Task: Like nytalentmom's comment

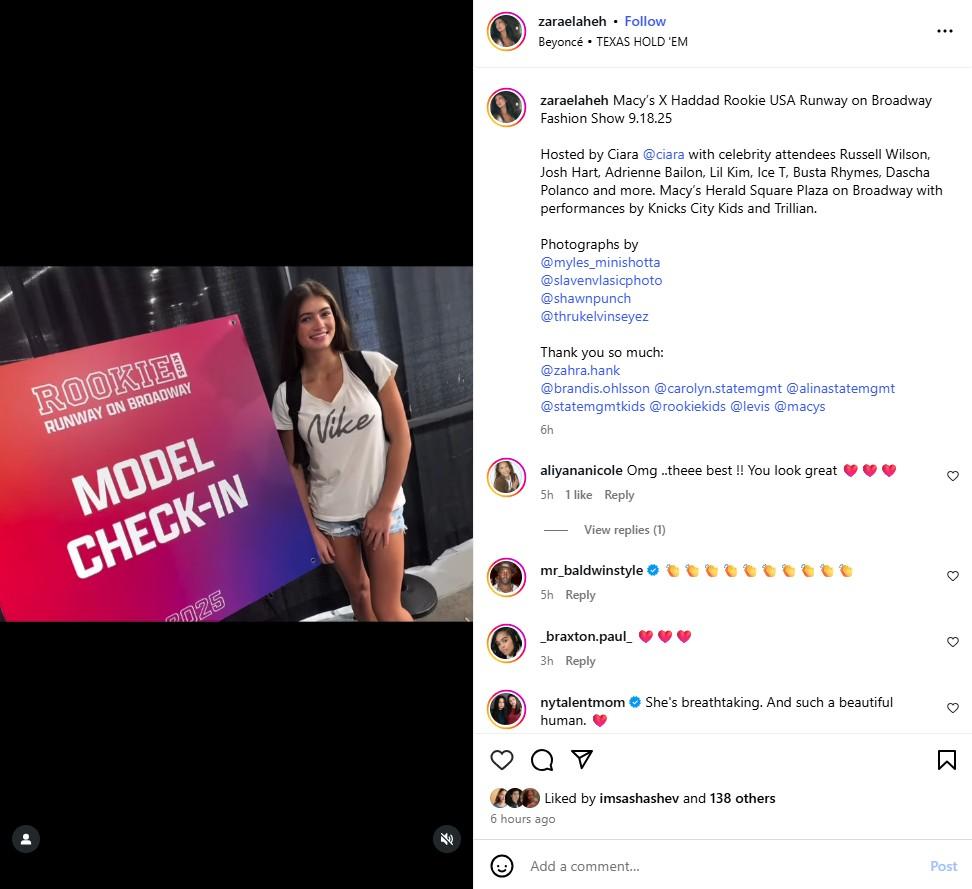Action: click(953, 707)
